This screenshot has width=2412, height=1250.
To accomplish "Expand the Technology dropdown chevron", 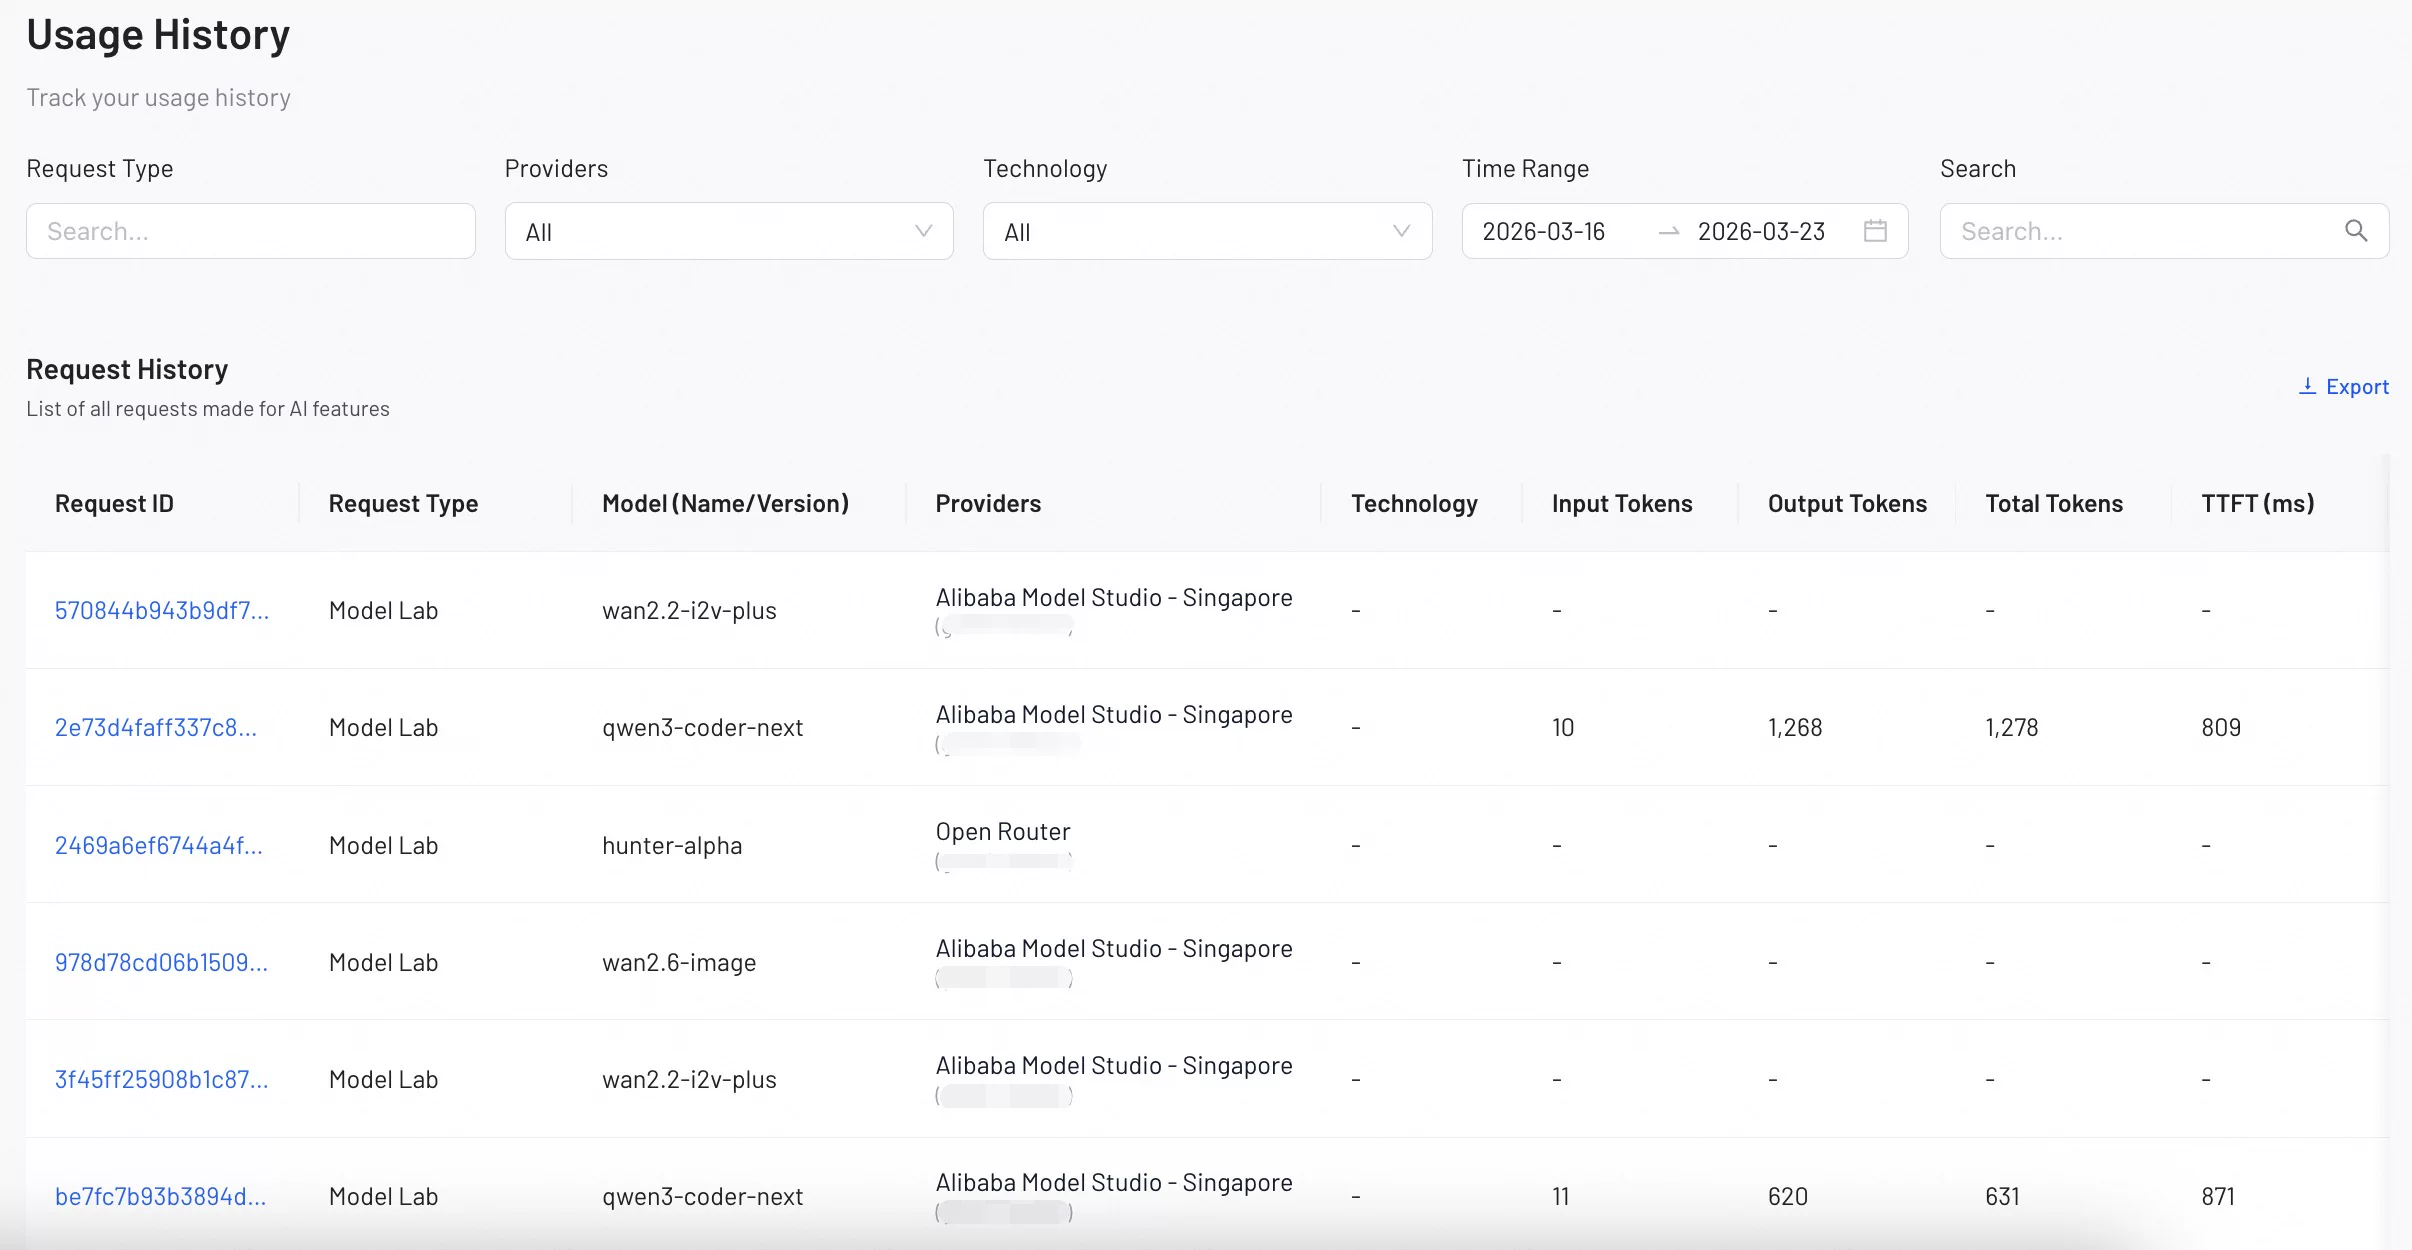I will tap(1401, 231).
